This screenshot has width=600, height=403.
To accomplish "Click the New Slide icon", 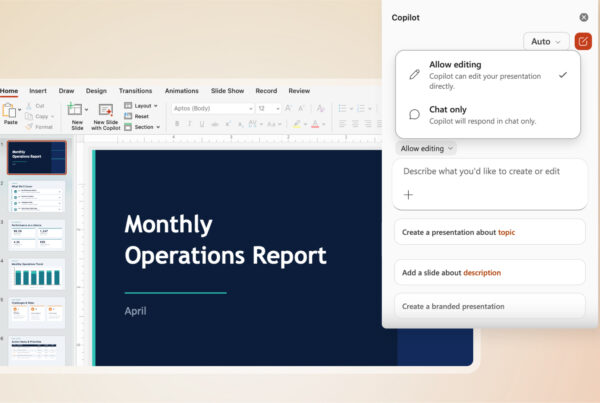I will [x=77, y=112].
